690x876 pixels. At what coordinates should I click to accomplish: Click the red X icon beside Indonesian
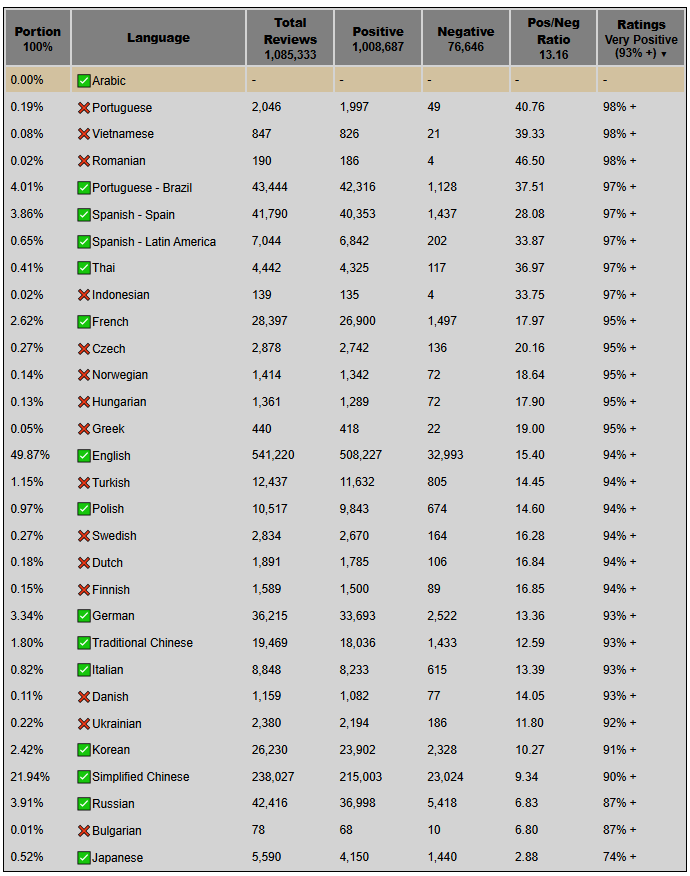click(84, 295)
